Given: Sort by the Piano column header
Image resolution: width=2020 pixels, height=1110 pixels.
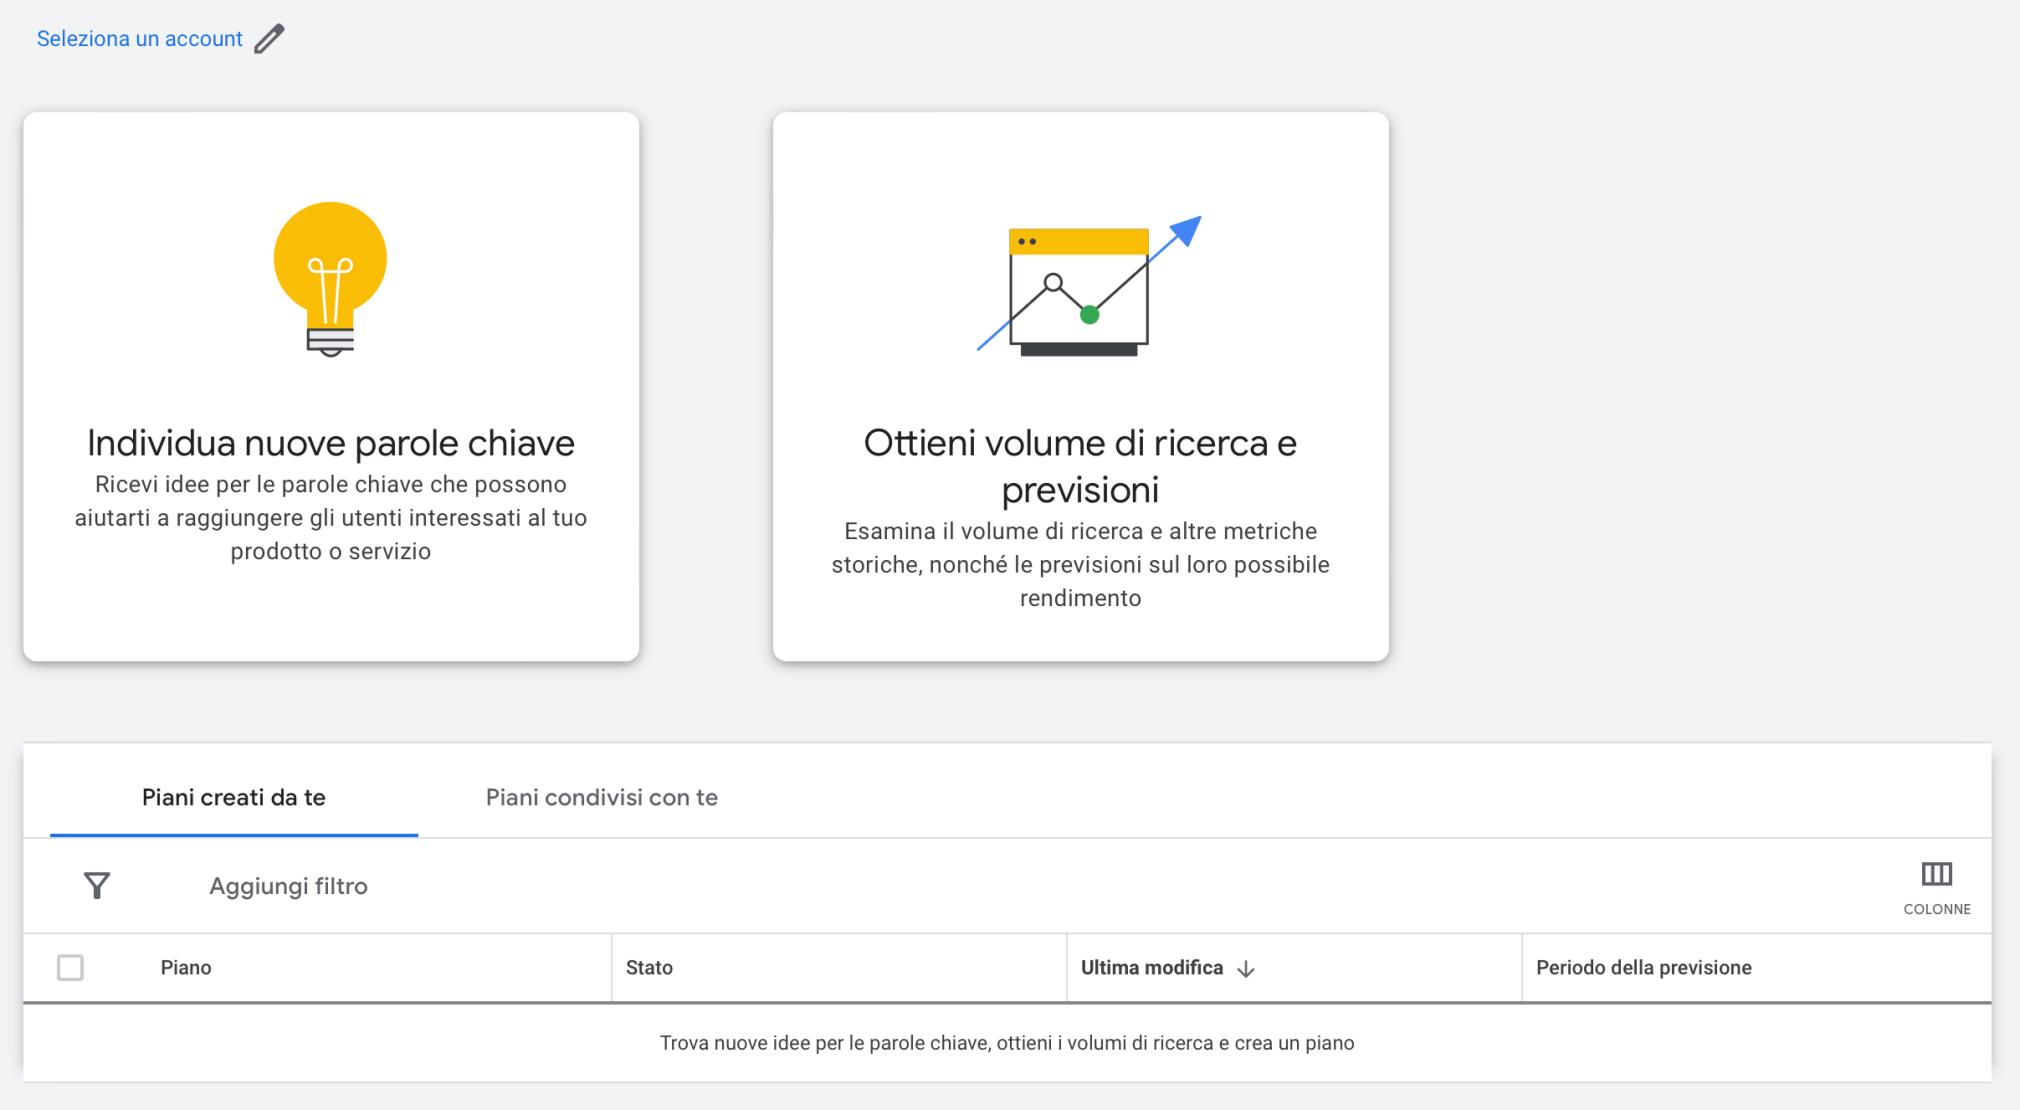Looking at the screenshot, I should (x=186, y=968).
